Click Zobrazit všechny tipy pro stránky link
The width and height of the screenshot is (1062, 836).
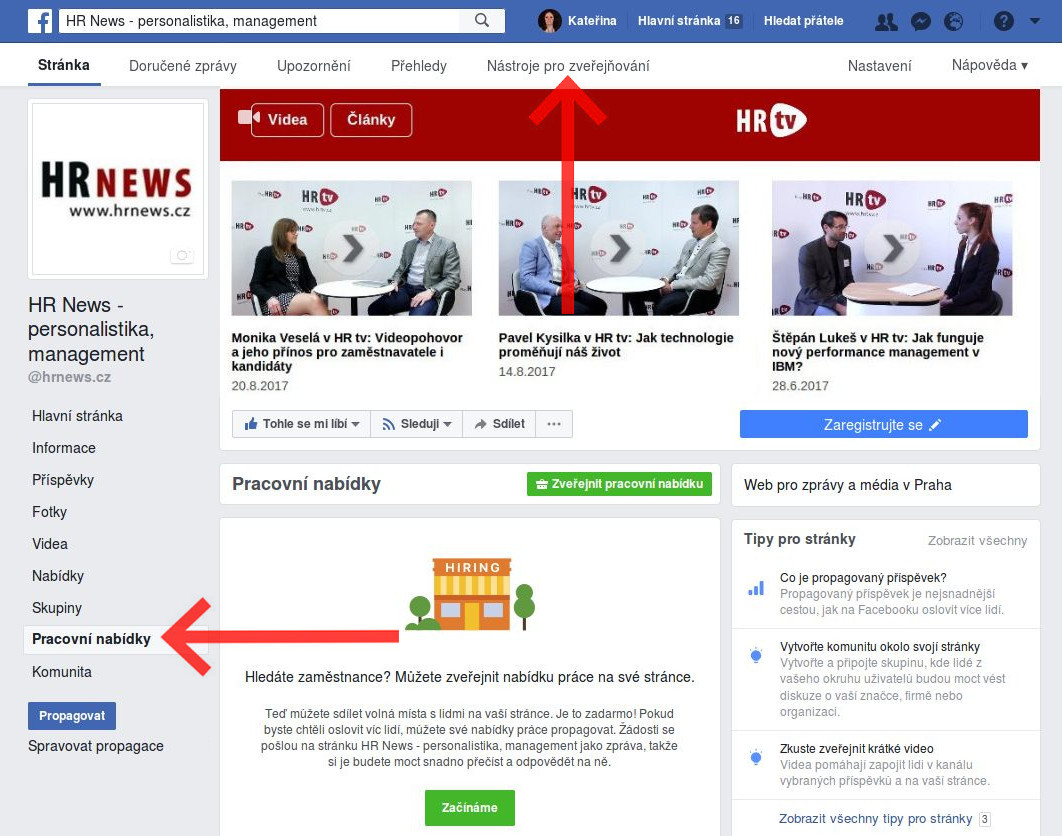(875, 818)
